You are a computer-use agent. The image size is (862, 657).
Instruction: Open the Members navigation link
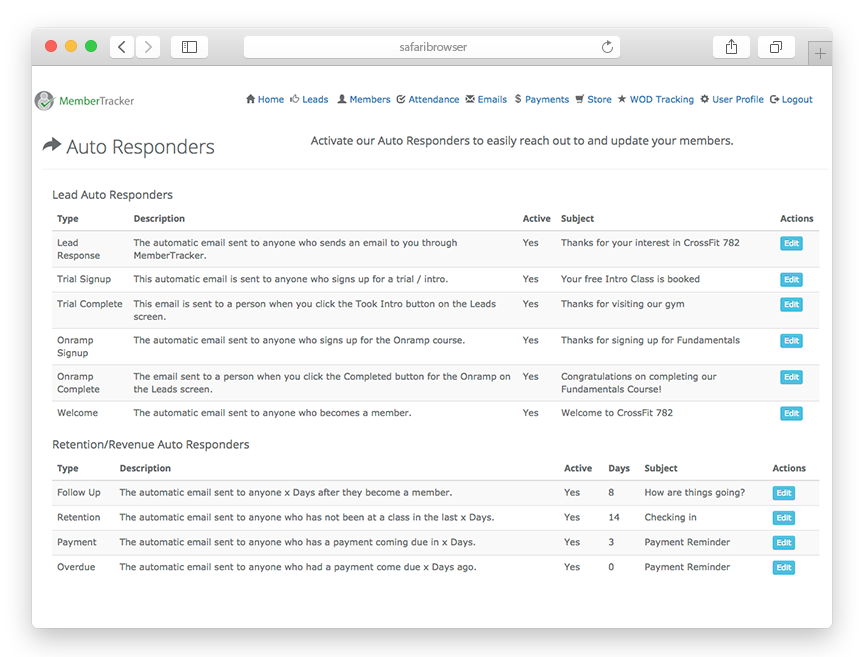[x=363, y=100]
